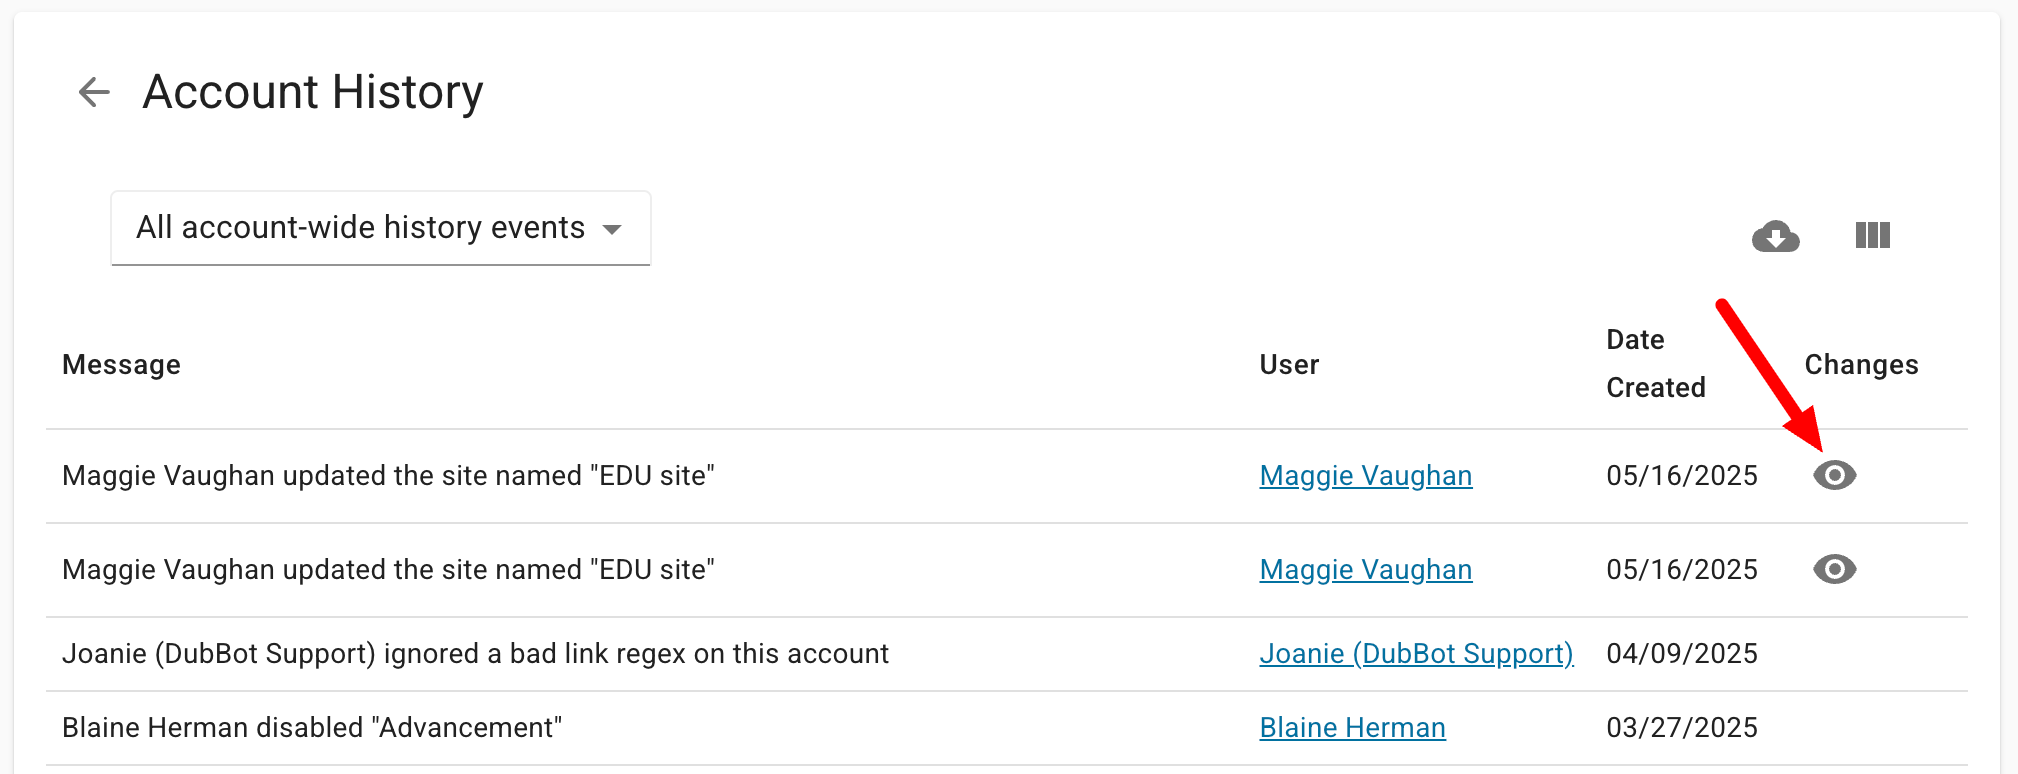Open the Joanie (DubBot Support) user link

click(1416, 654)
